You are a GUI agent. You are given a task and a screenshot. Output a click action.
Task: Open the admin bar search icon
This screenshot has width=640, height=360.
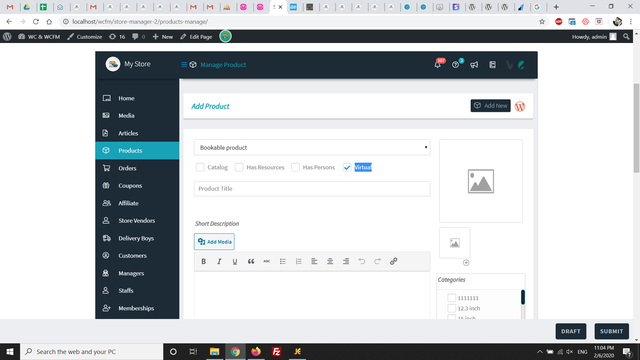[x=626, y=36]
